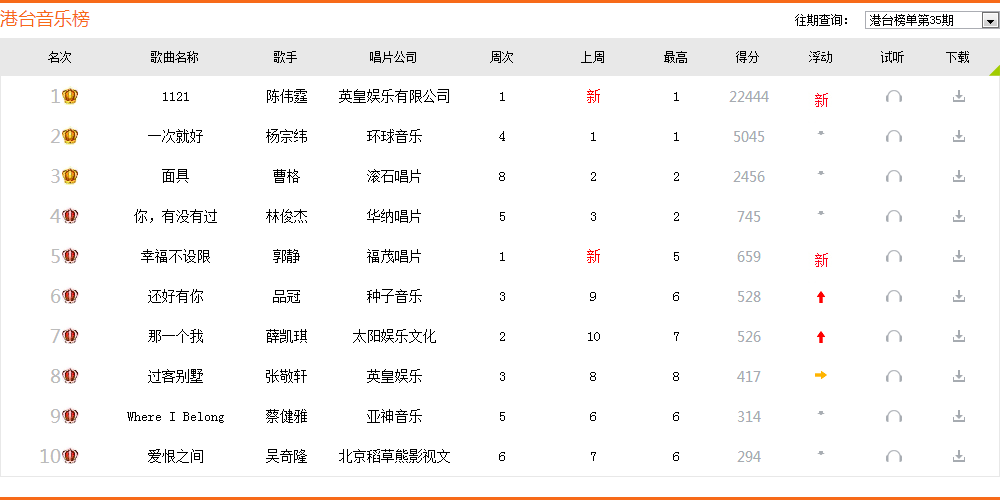The width and height of the screenshot is (1003, 500).
Task: Click record label 太阳娱乐文化
Action: coord(394,336)
